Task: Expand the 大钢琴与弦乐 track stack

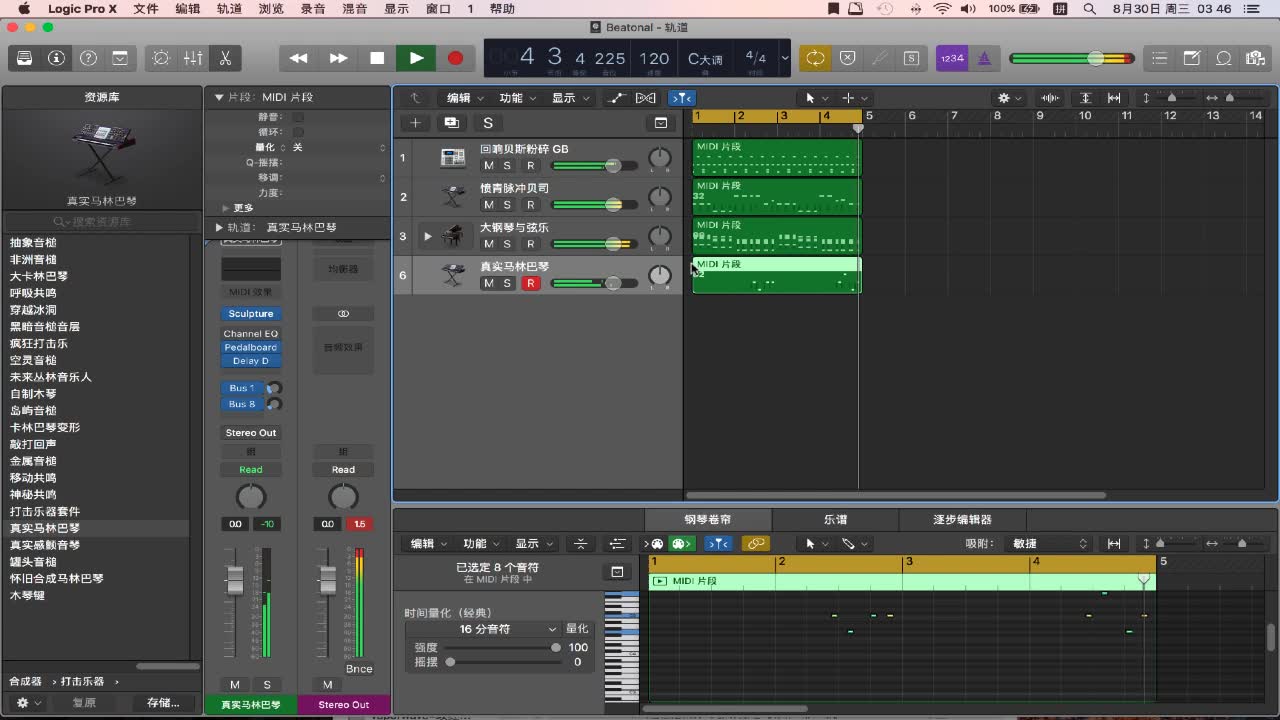Action: point(428,236)
